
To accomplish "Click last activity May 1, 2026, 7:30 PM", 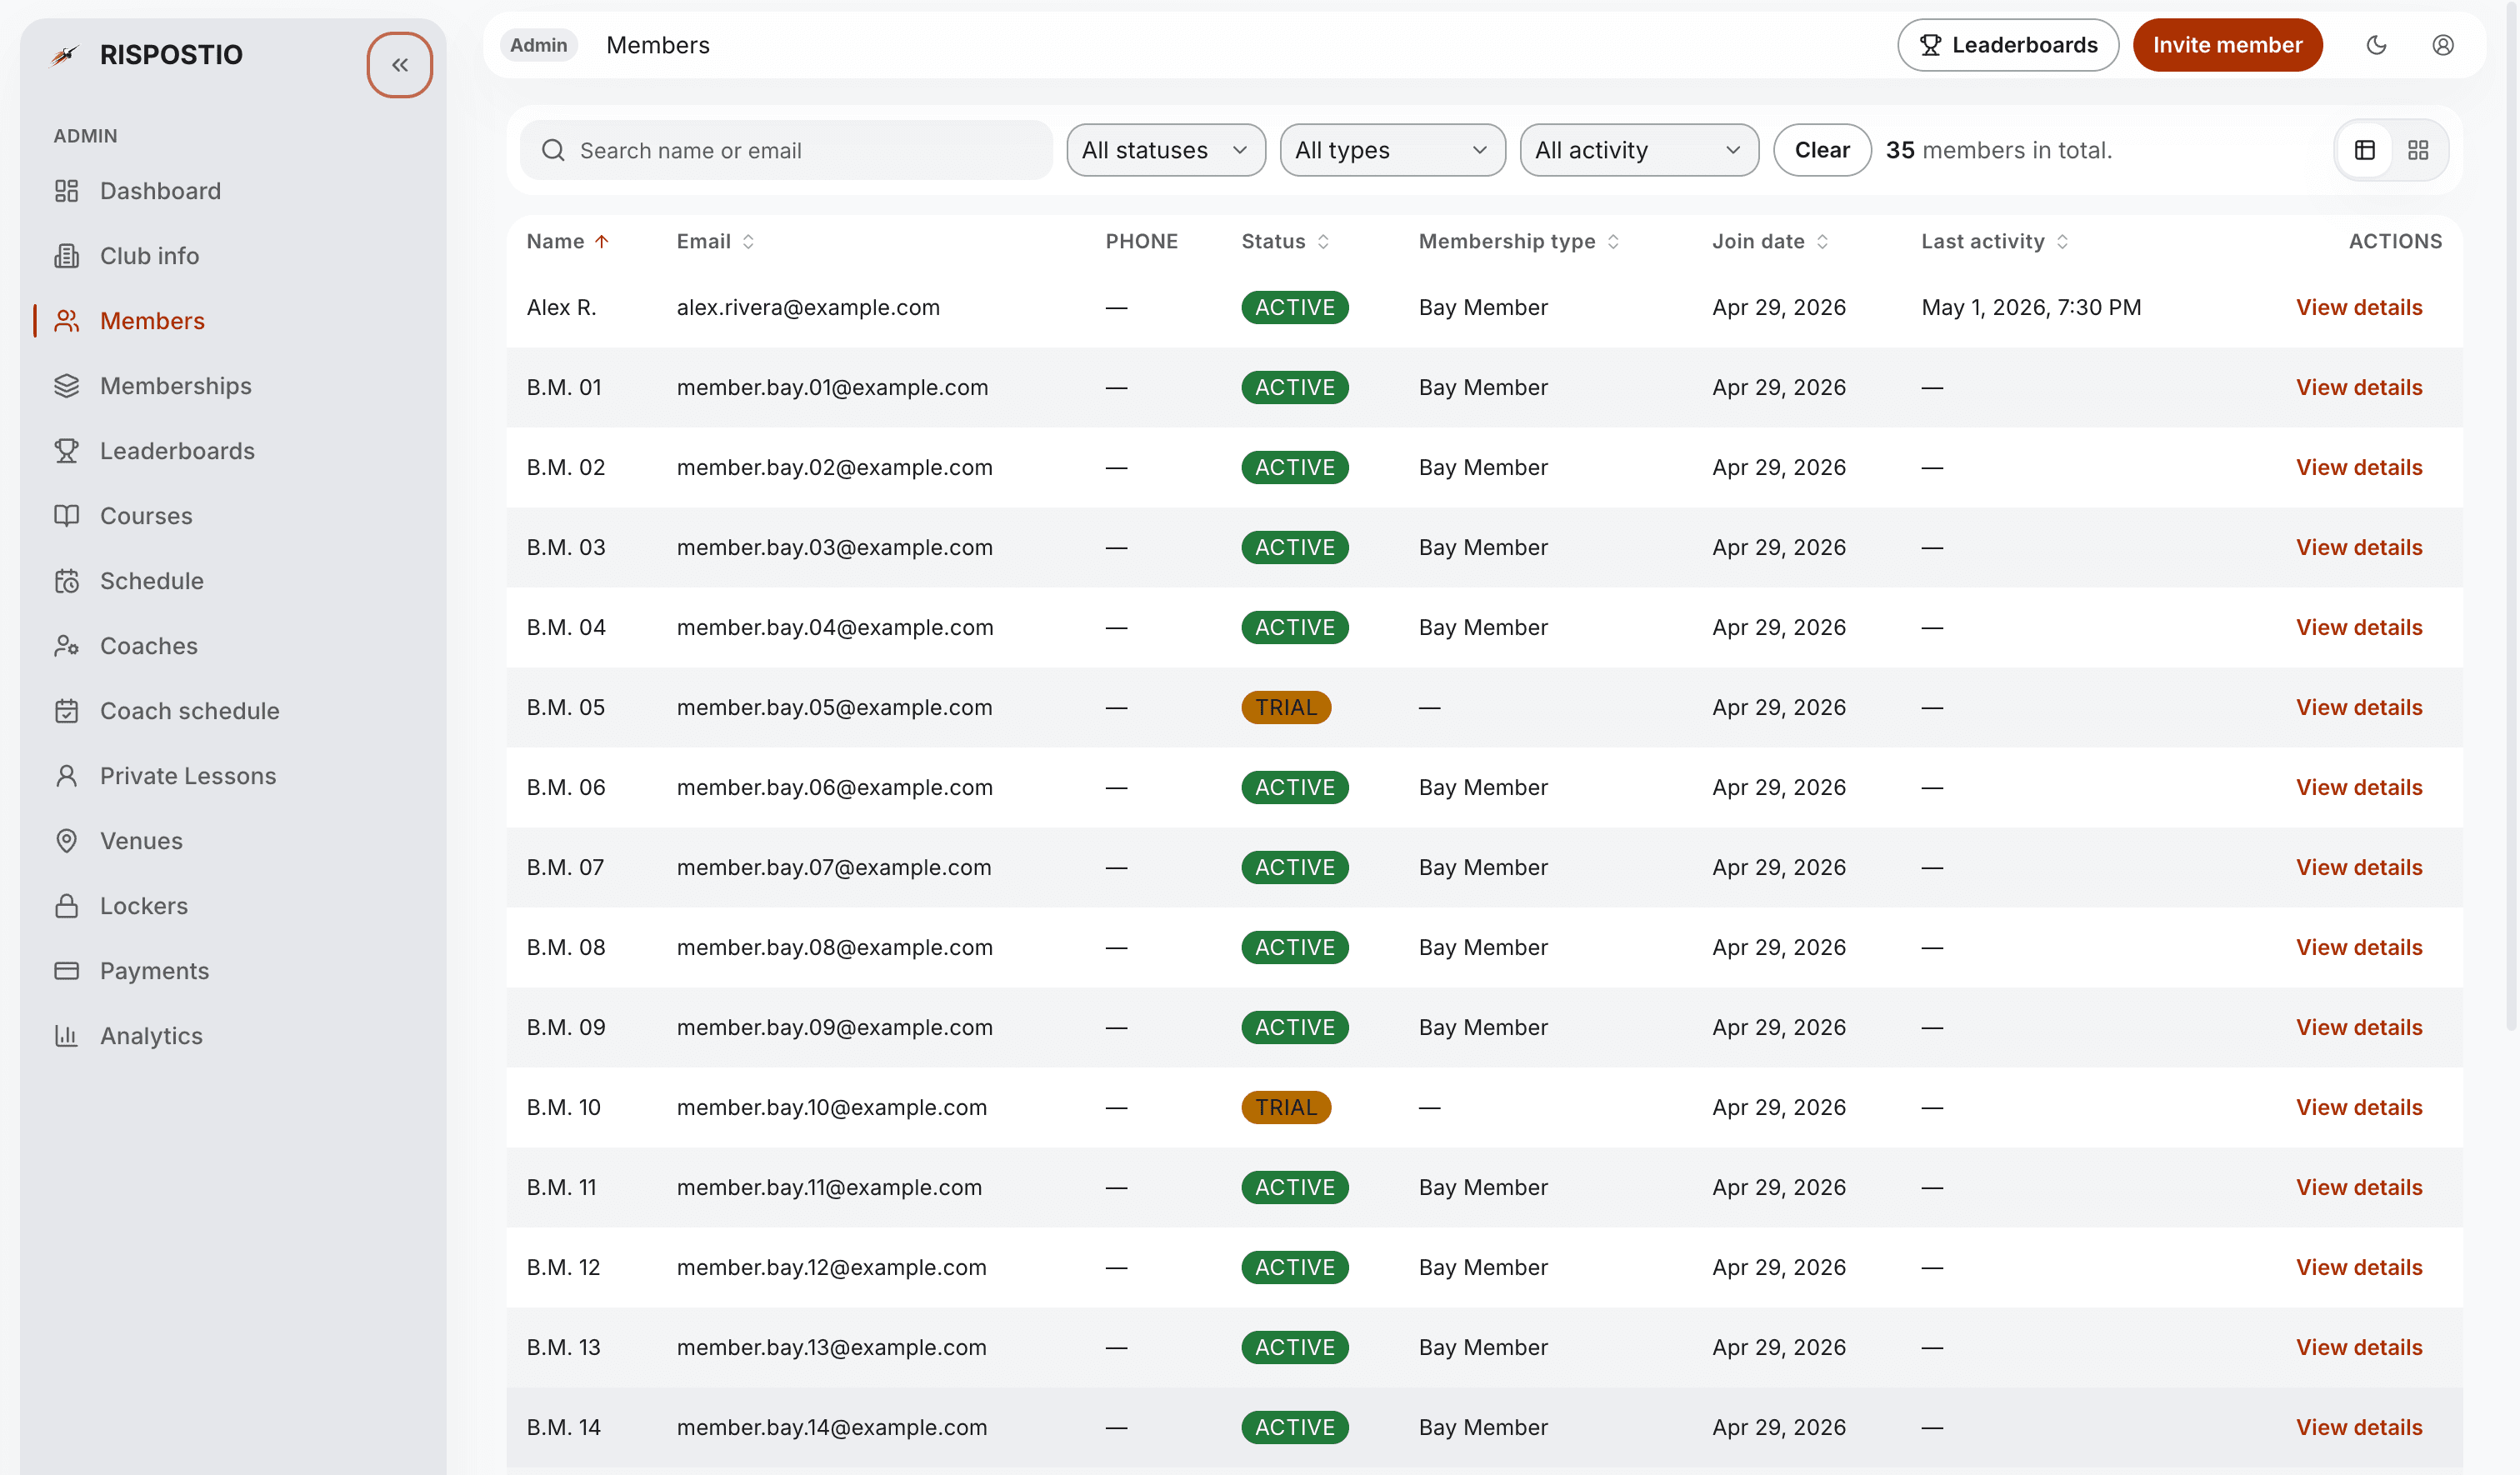I will pyautogui.click(x=2031, y=307).
